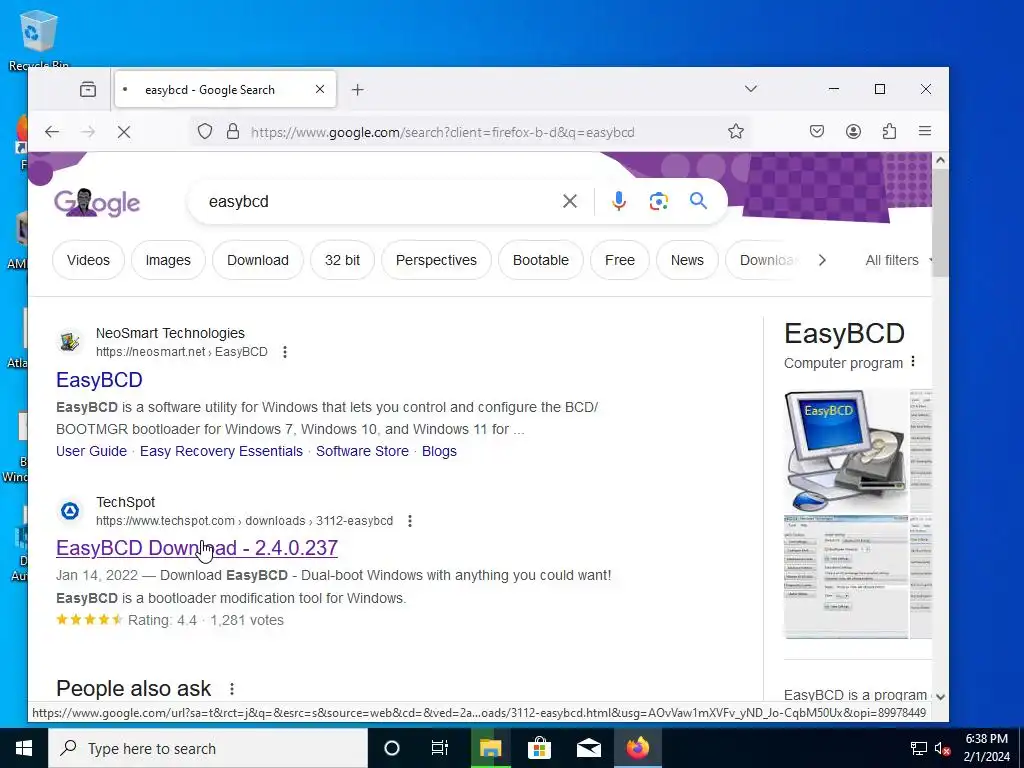Image resolution: width=1024 pixels, height=768 pixels.
Task: Open the Windows Start menu
Action: tap(24, 748)
